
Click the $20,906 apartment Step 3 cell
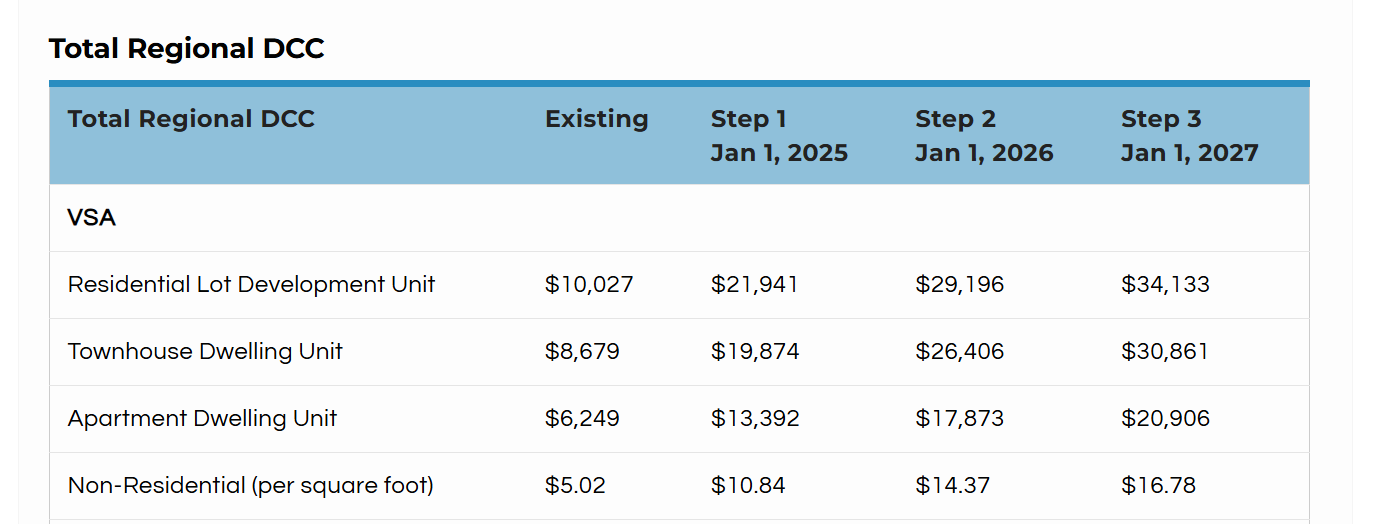tap(1165, 419)
